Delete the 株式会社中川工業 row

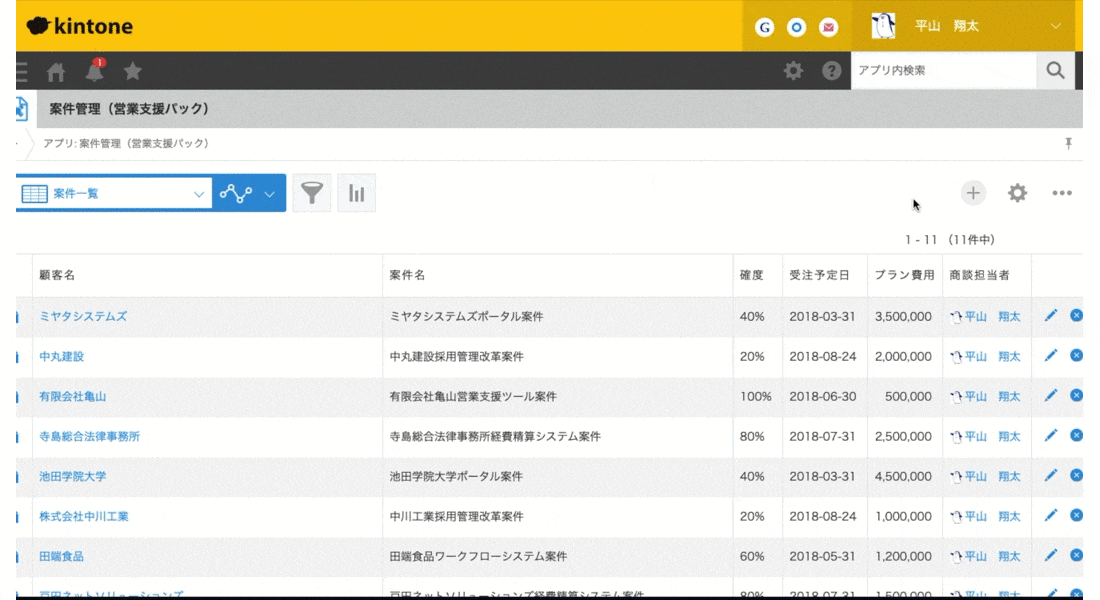click(x=1076, y=516)
